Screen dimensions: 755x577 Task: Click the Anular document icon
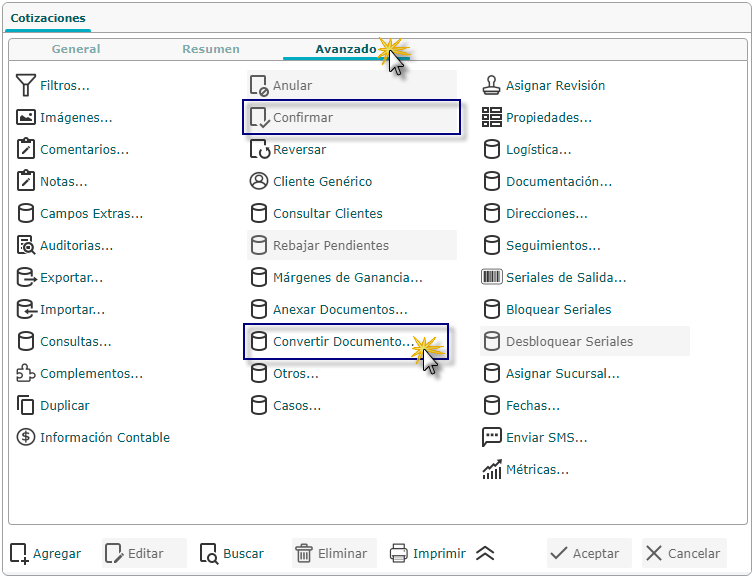click(x=259, y=85)
